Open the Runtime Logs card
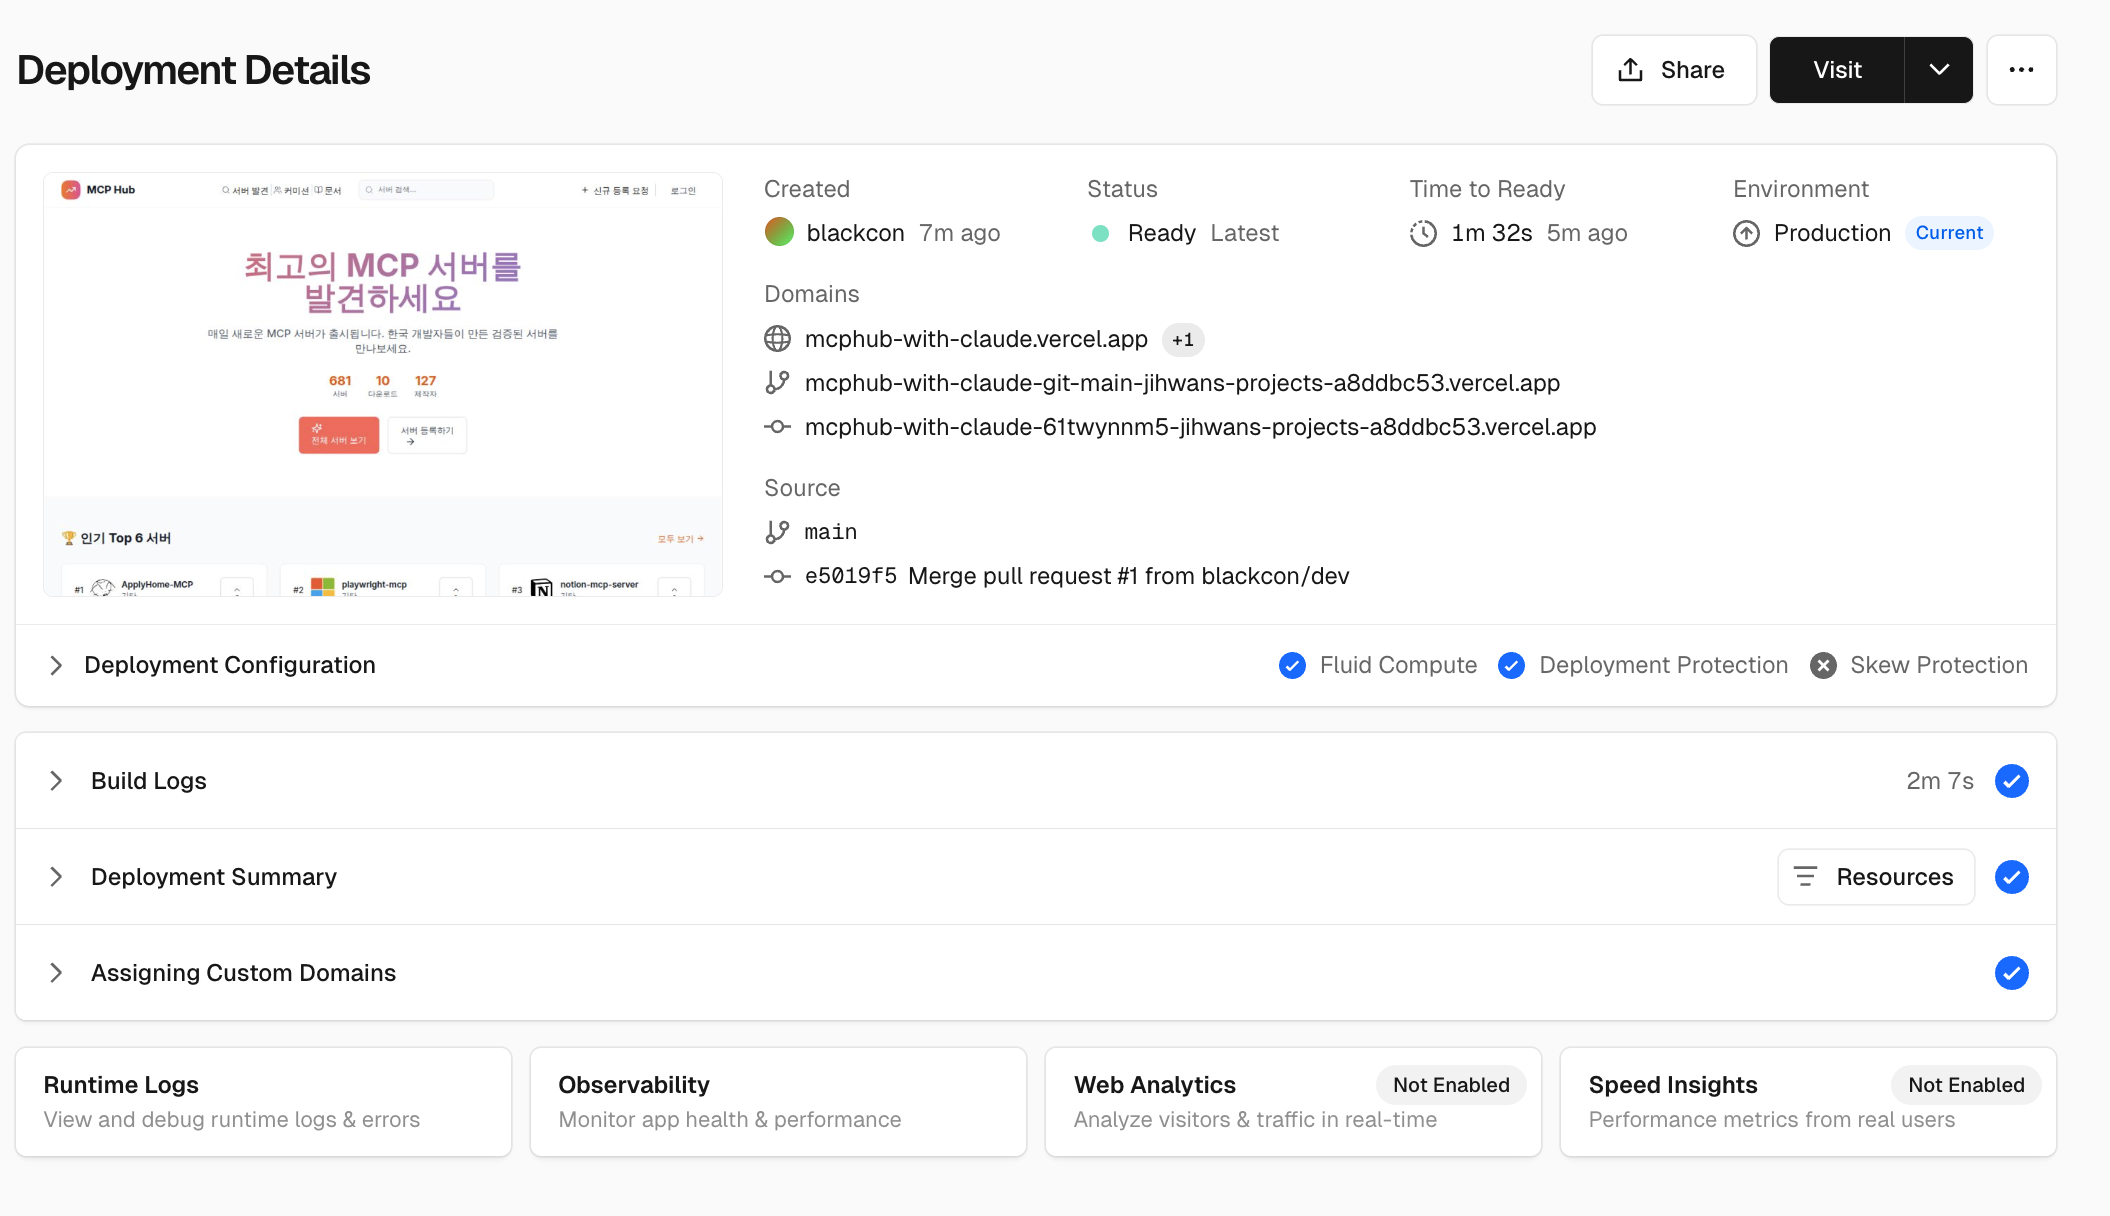This screenshot has height=1216, width=2110. click(x=263, y=1101)
